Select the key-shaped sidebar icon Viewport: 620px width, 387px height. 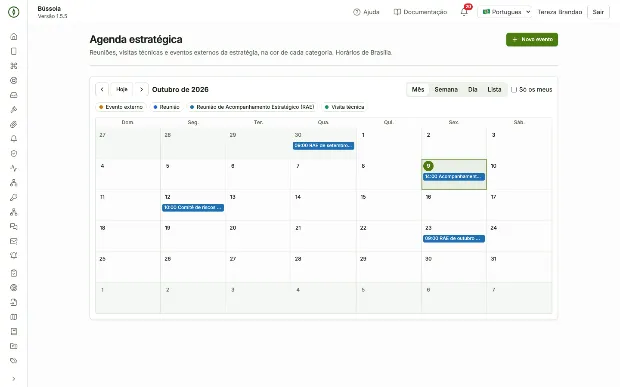(x=13, y=197)
